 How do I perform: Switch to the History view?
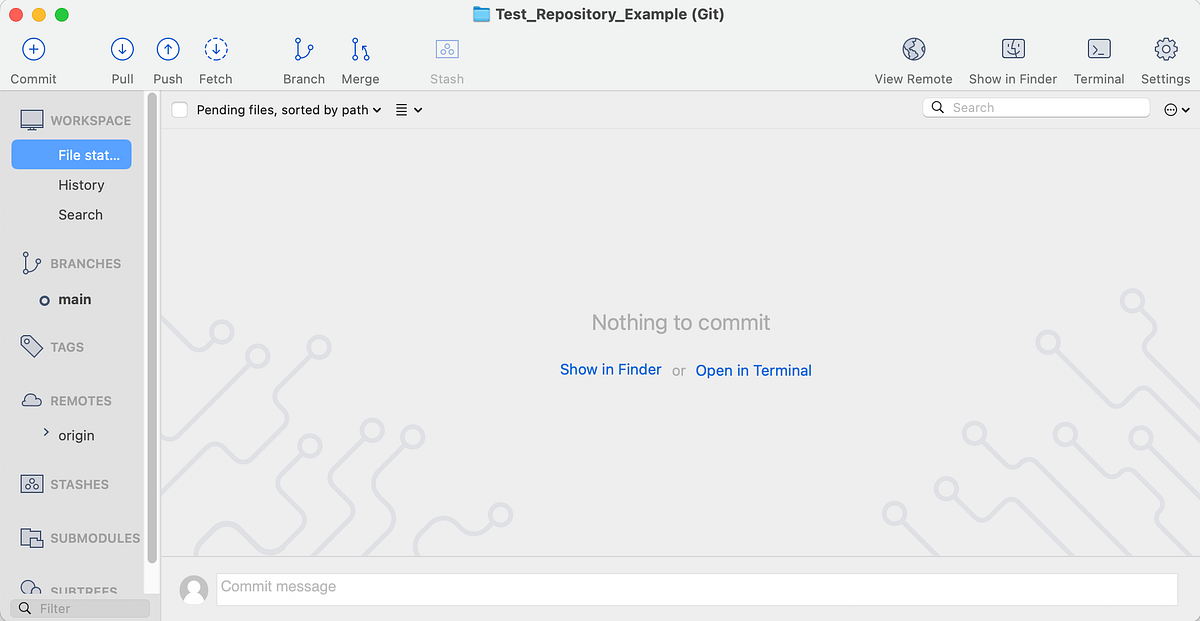pos(81,185)
